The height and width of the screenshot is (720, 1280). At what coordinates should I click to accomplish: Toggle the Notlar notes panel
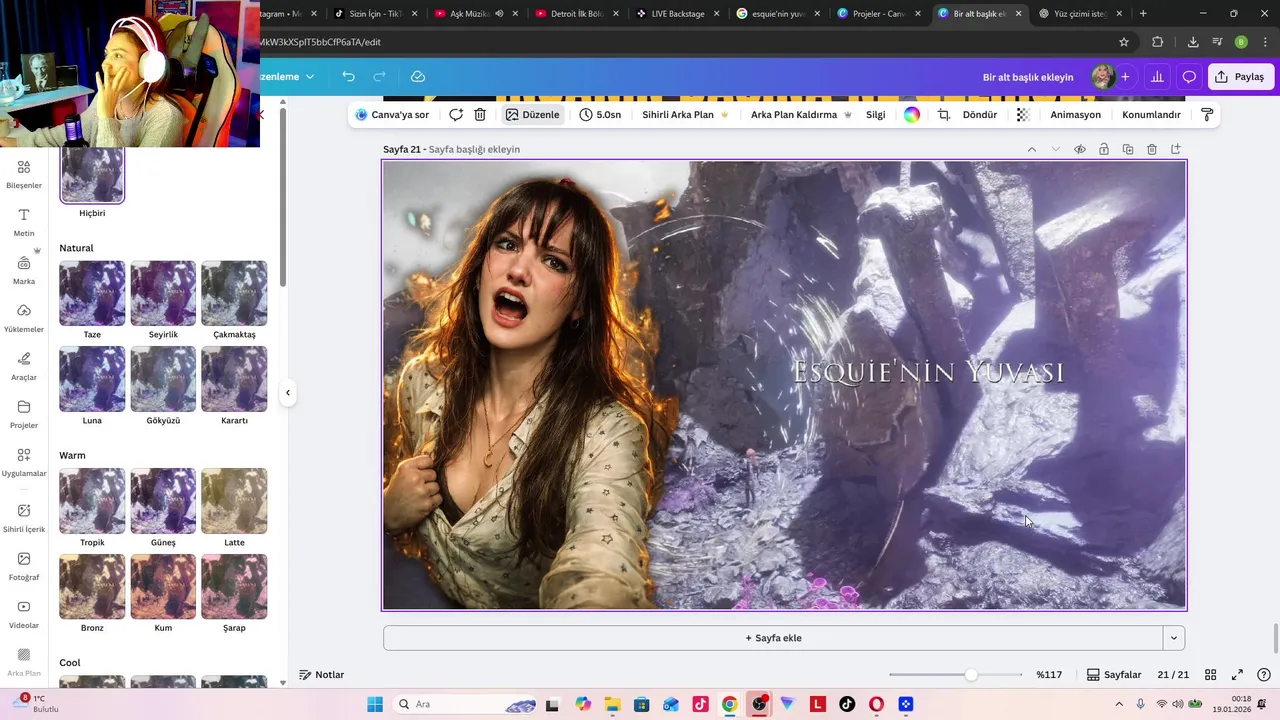pyautogui.click(x=322, y=675)
